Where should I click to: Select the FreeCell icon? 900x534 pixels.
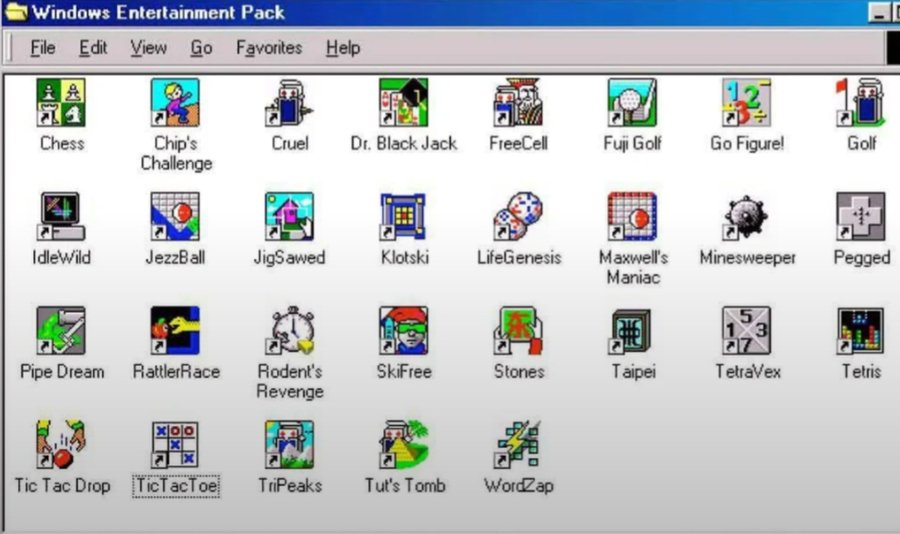pos(518,103)
